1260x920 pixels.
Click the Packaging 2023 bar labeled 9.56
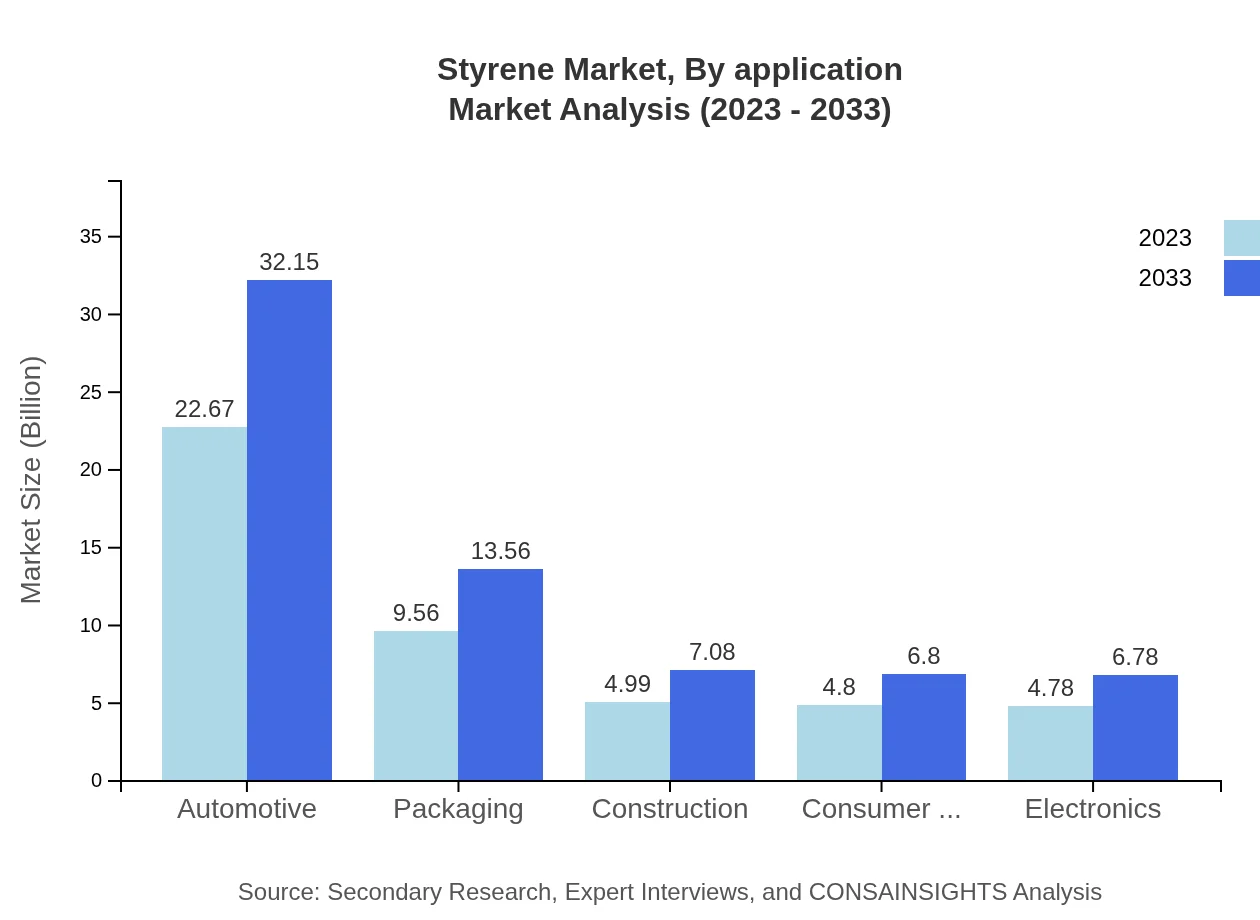tap(414, 705)
